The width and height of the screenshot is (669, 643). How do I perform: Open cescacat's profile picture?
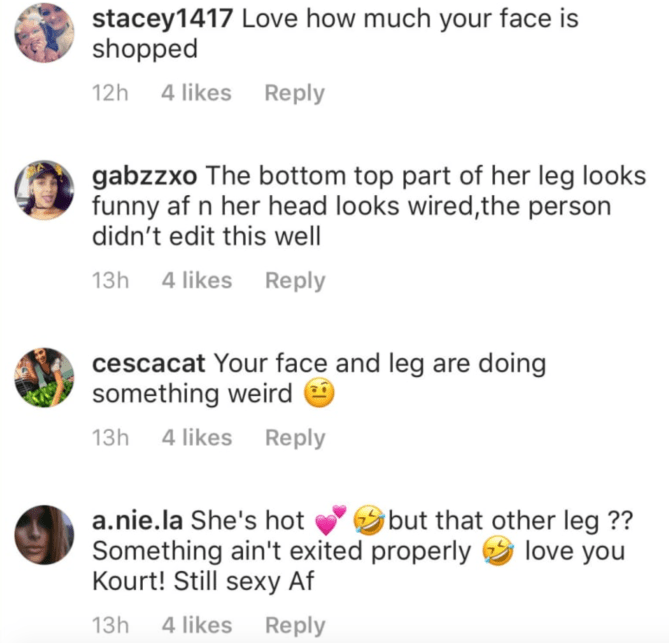point(45,377)
